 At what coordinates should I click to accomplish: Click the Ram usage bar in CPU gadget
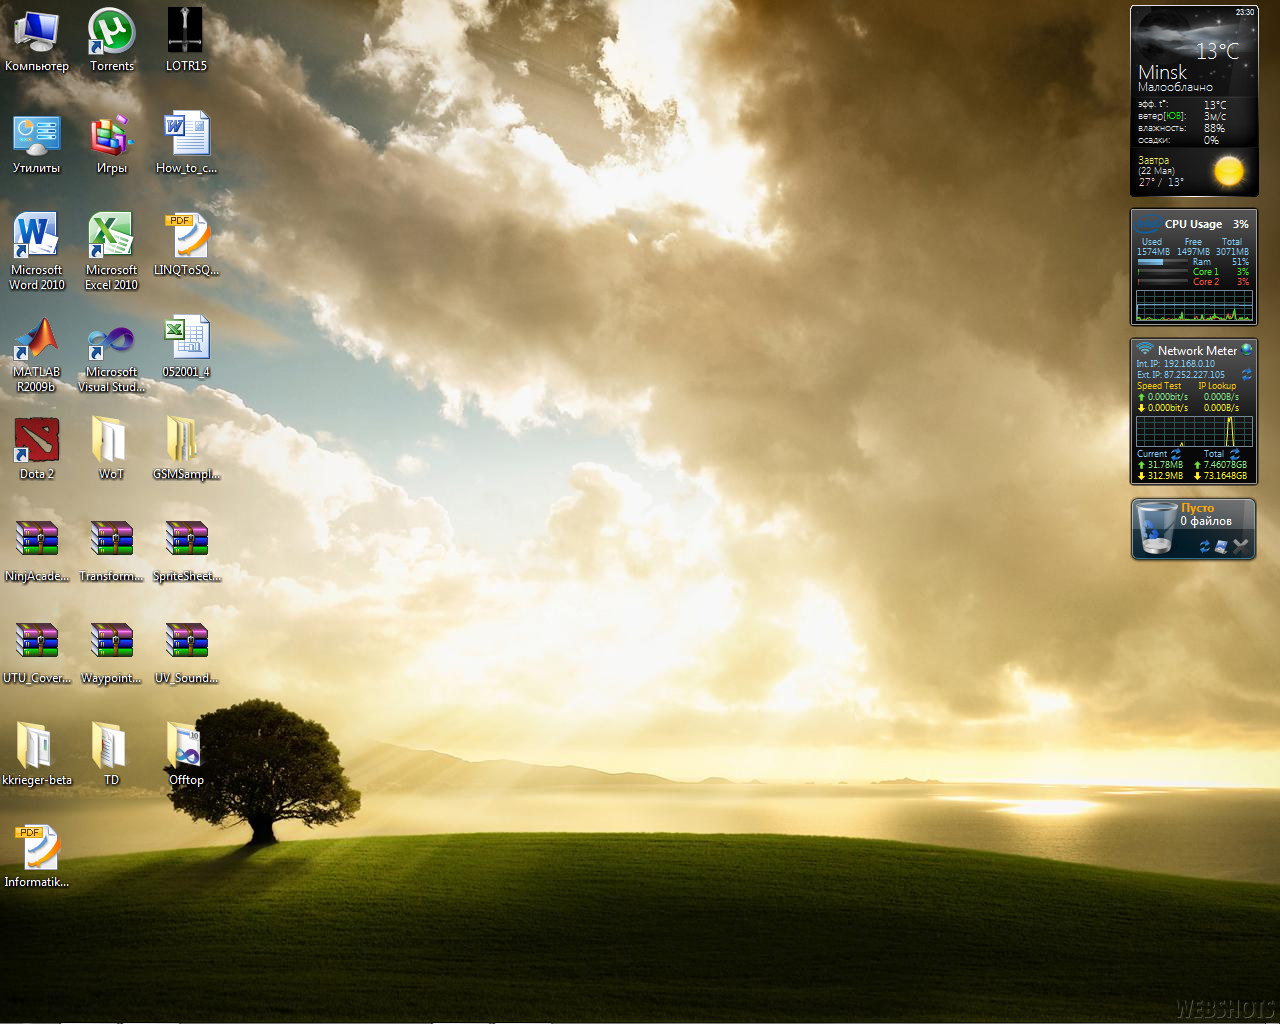pos(1162,262)
